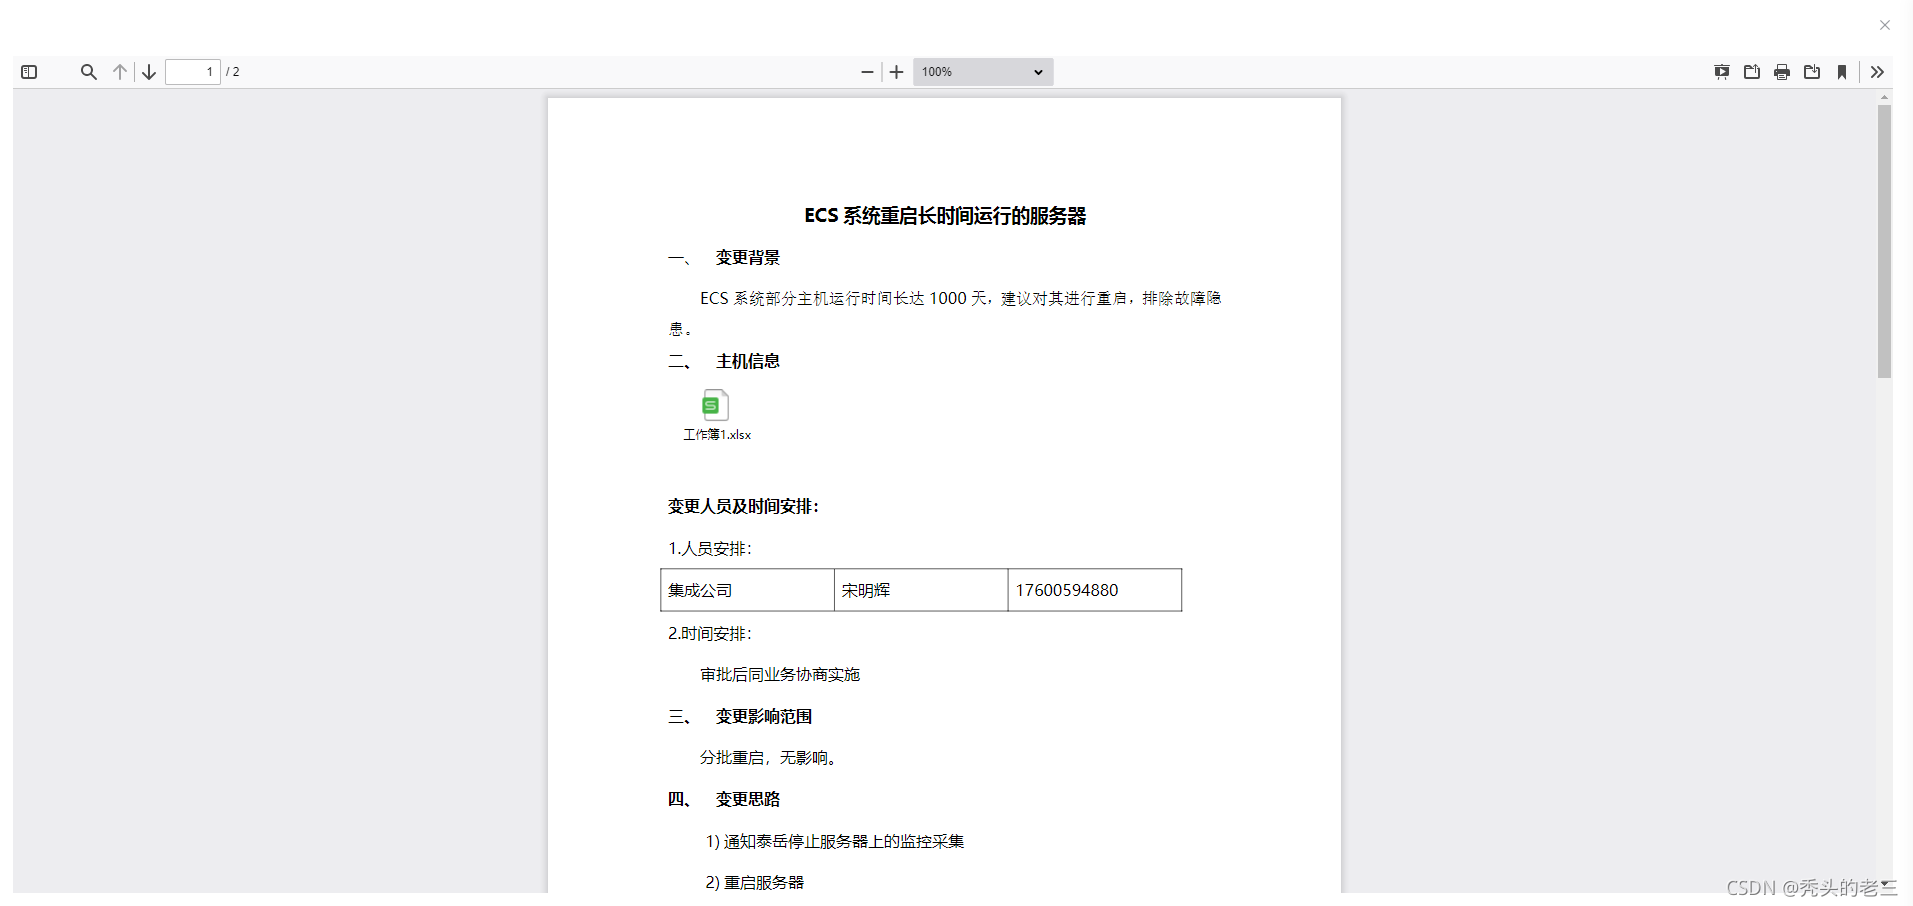The height and width of the screenshot is (906, 1913).
Task: Click the heading 变更背景
Action: pyautogui.click(x=748, y=258)
